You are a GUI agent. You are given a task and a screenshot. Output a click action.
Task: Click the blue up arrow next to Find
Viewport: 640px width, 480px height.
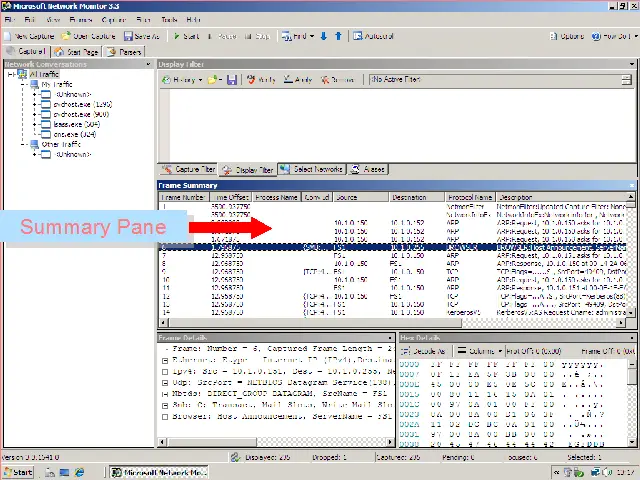click(x=338, y=36)
